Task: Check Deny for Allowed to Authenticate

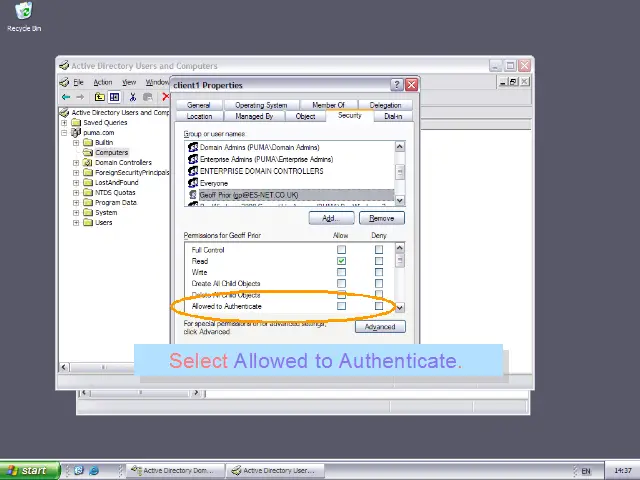Action: tap(379, 306)
